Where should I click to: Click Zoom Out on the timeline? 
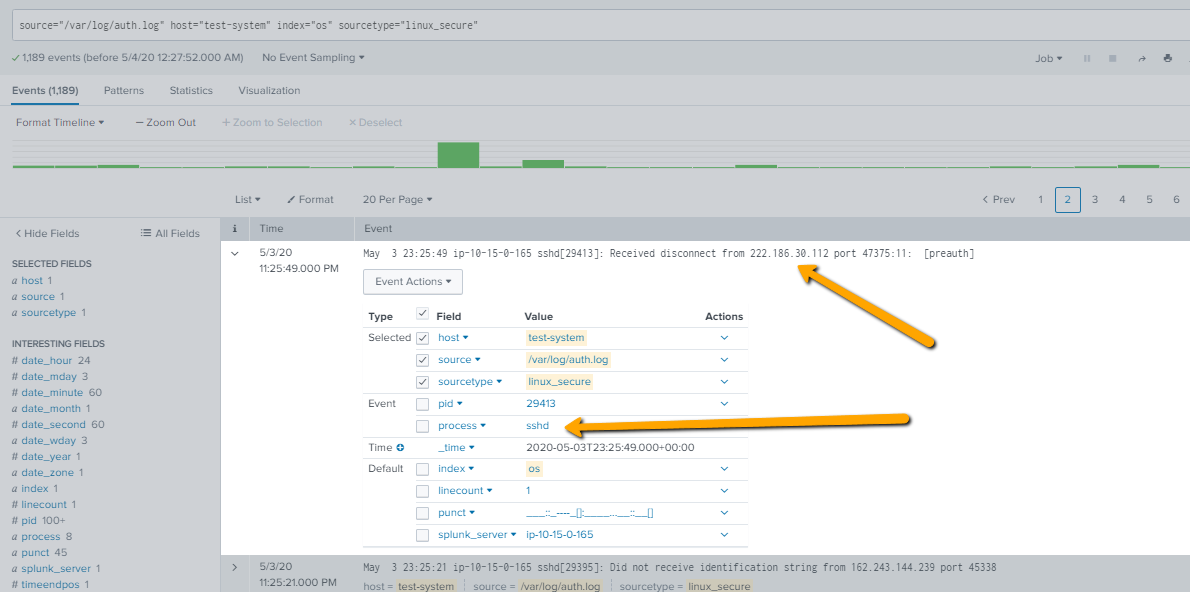(165, 121)
